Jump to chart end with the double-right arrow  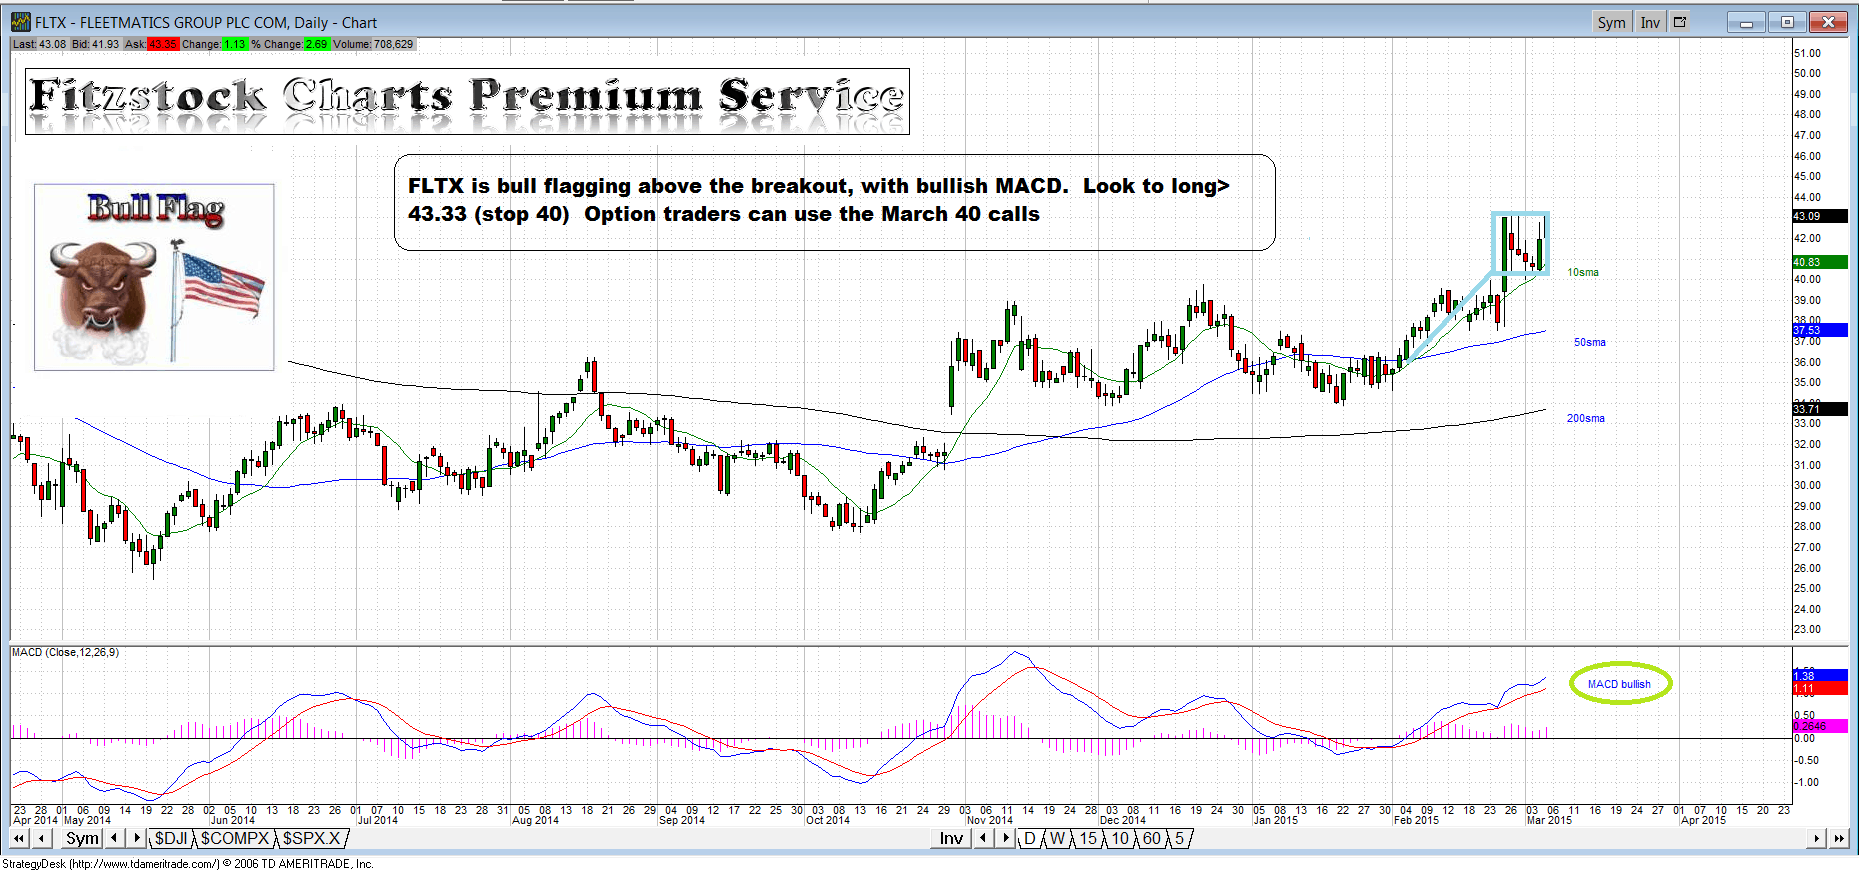pos(1839,839)
